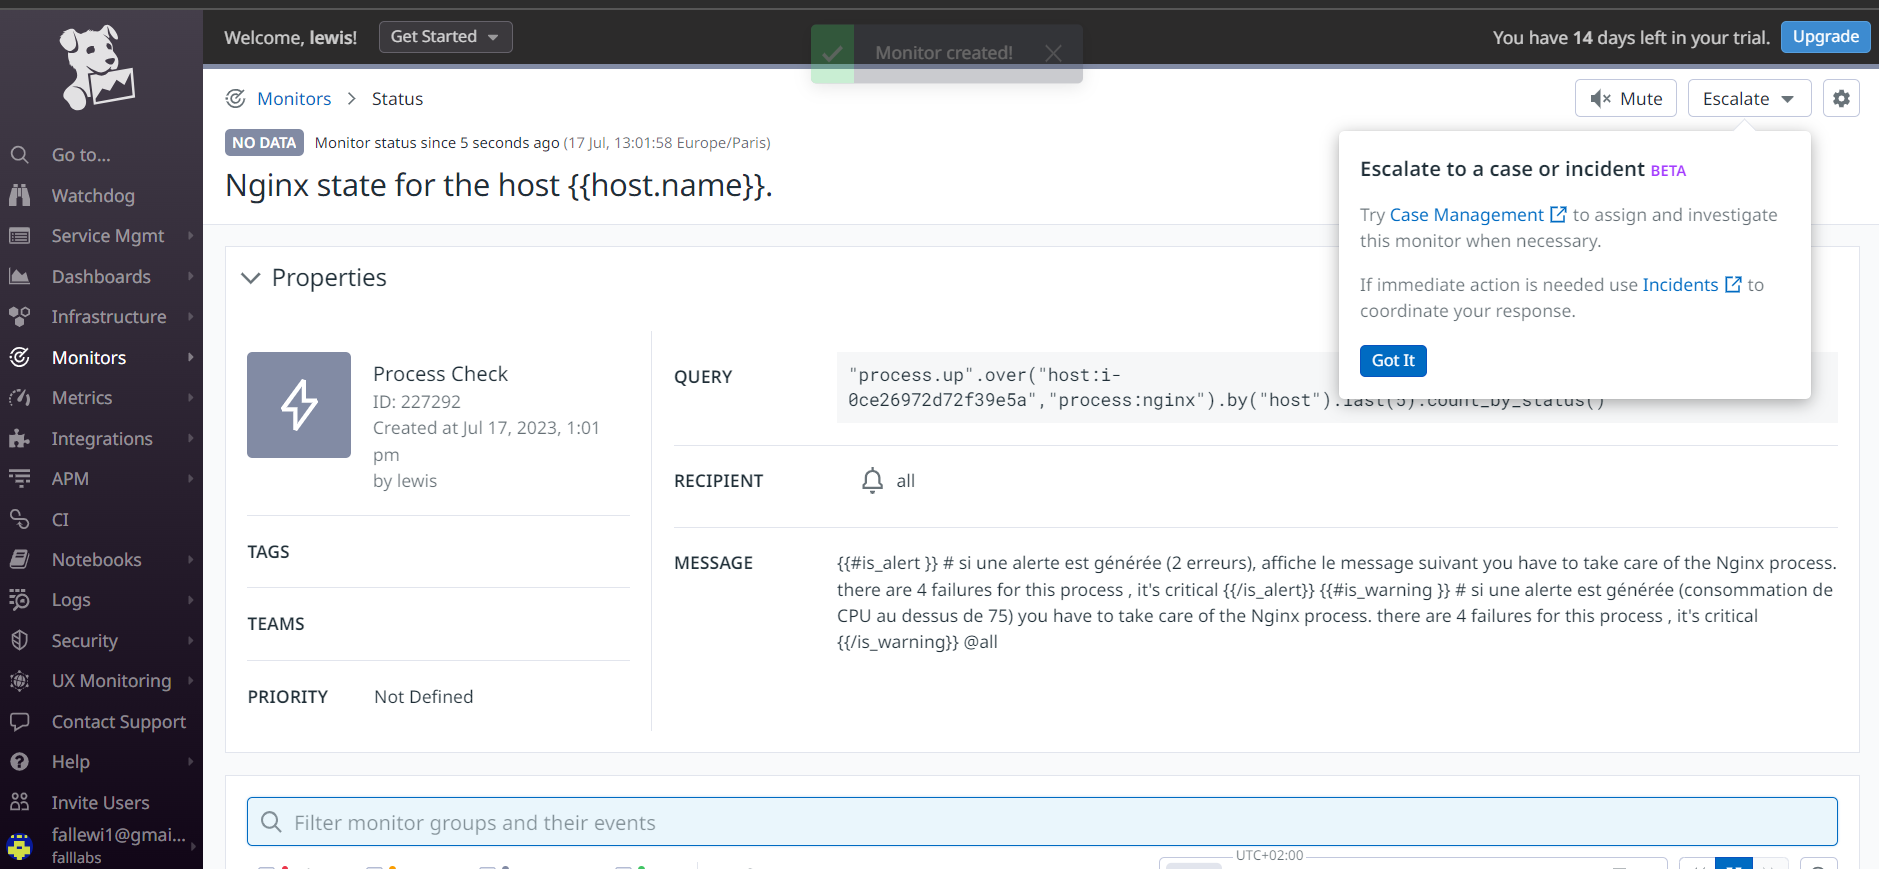Click the 'by lewis' creator text

(405, 480)
